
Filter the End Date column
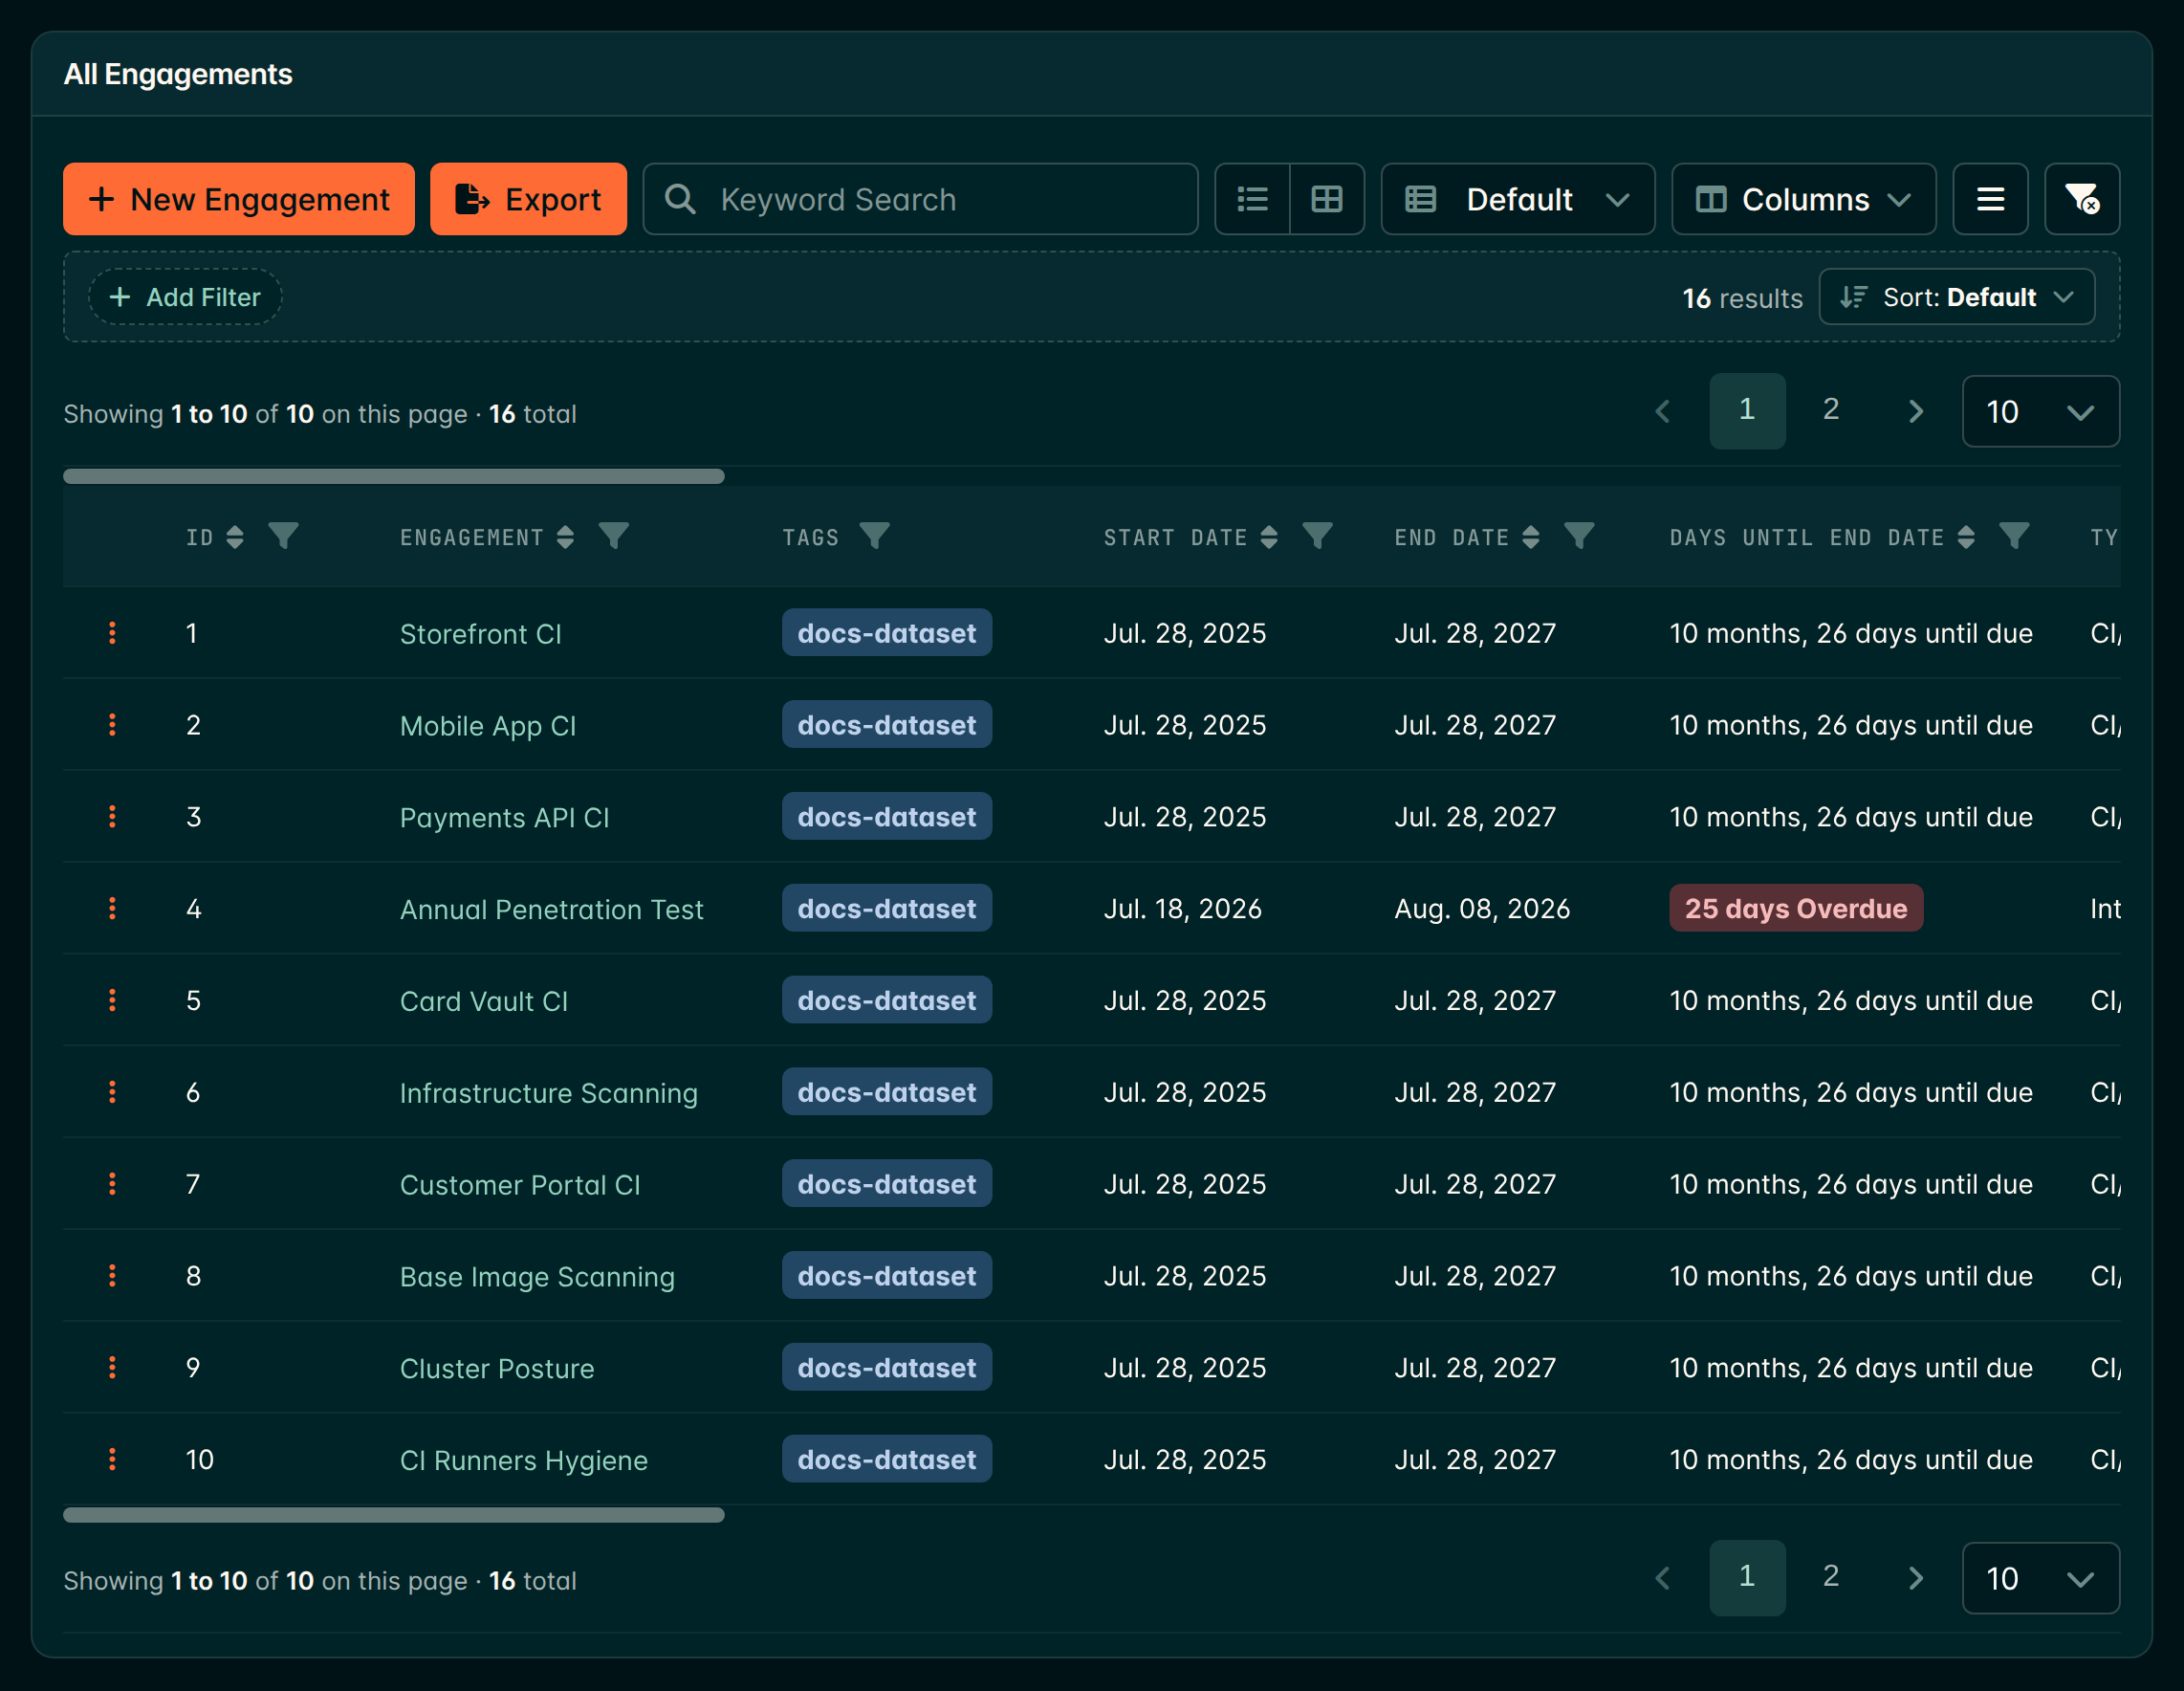(1579, 537)
